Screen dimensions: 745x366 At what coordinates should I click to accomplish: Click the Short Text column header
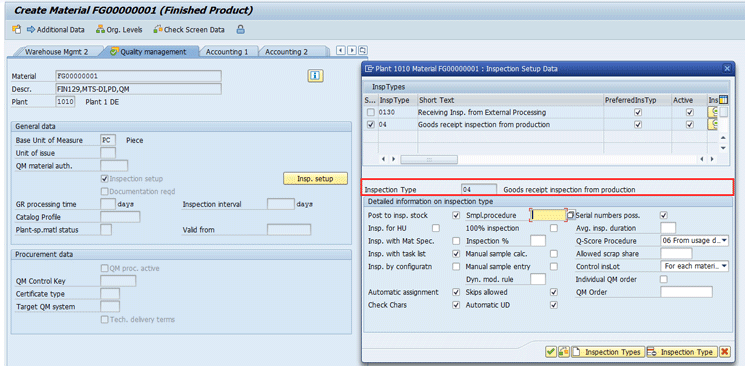click(510, 100)
